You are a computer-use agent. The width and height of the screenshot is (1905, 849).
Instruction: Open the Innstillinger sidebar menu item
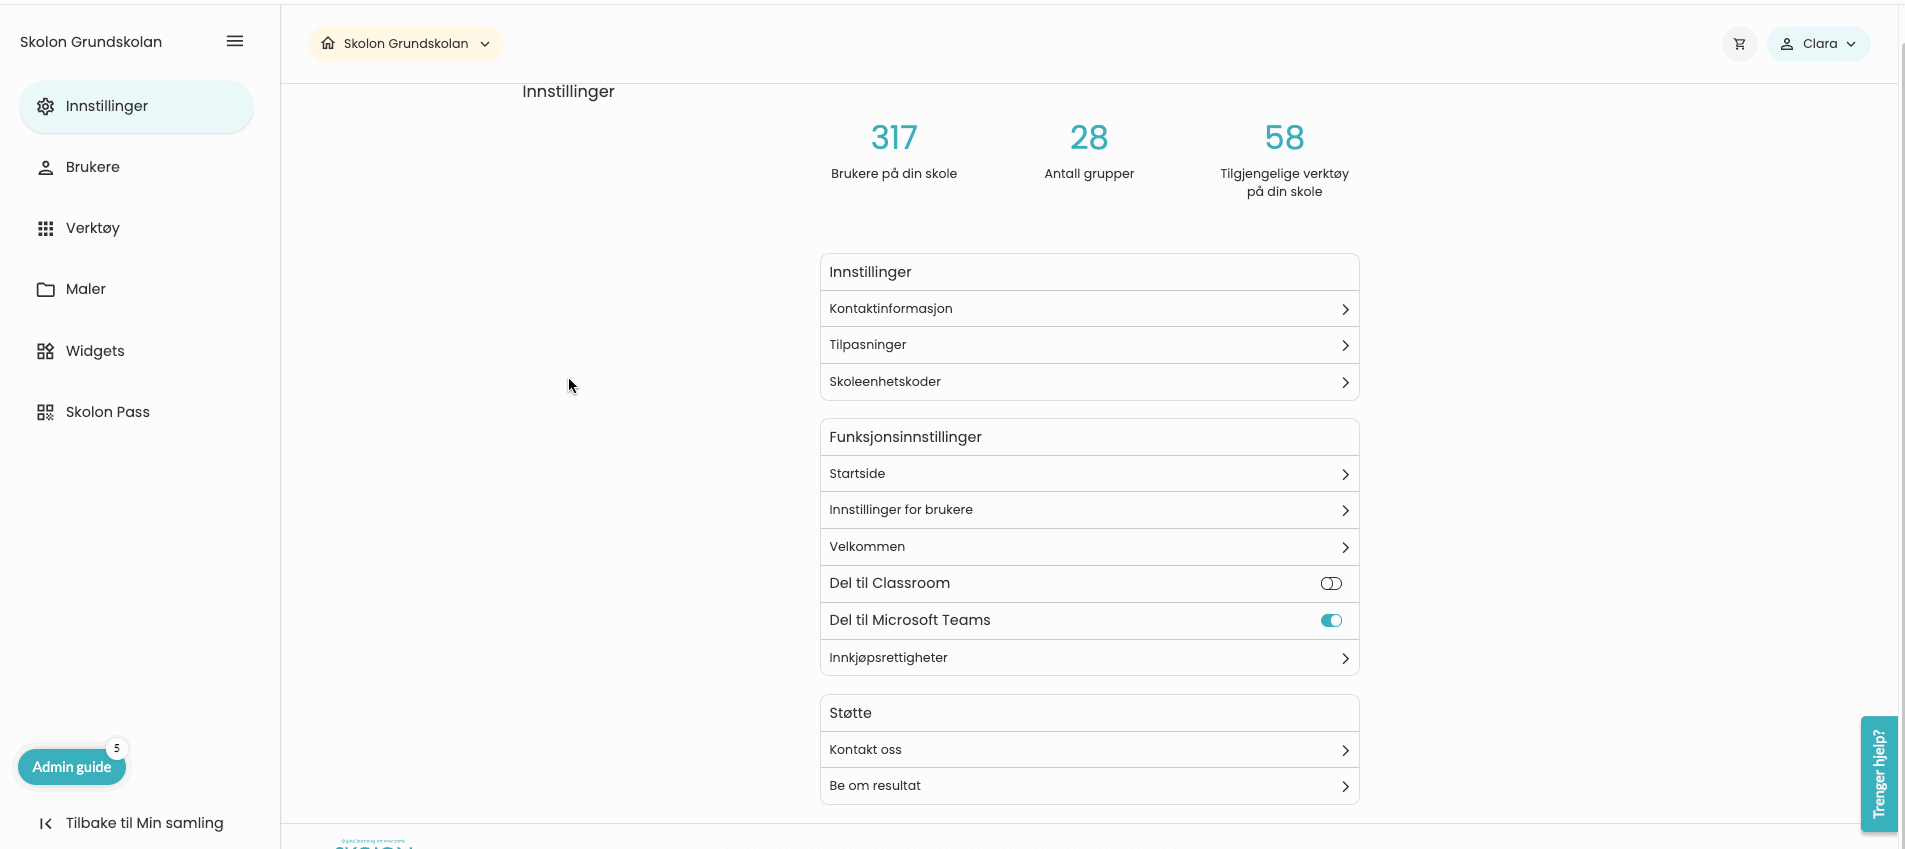(136, 106)
